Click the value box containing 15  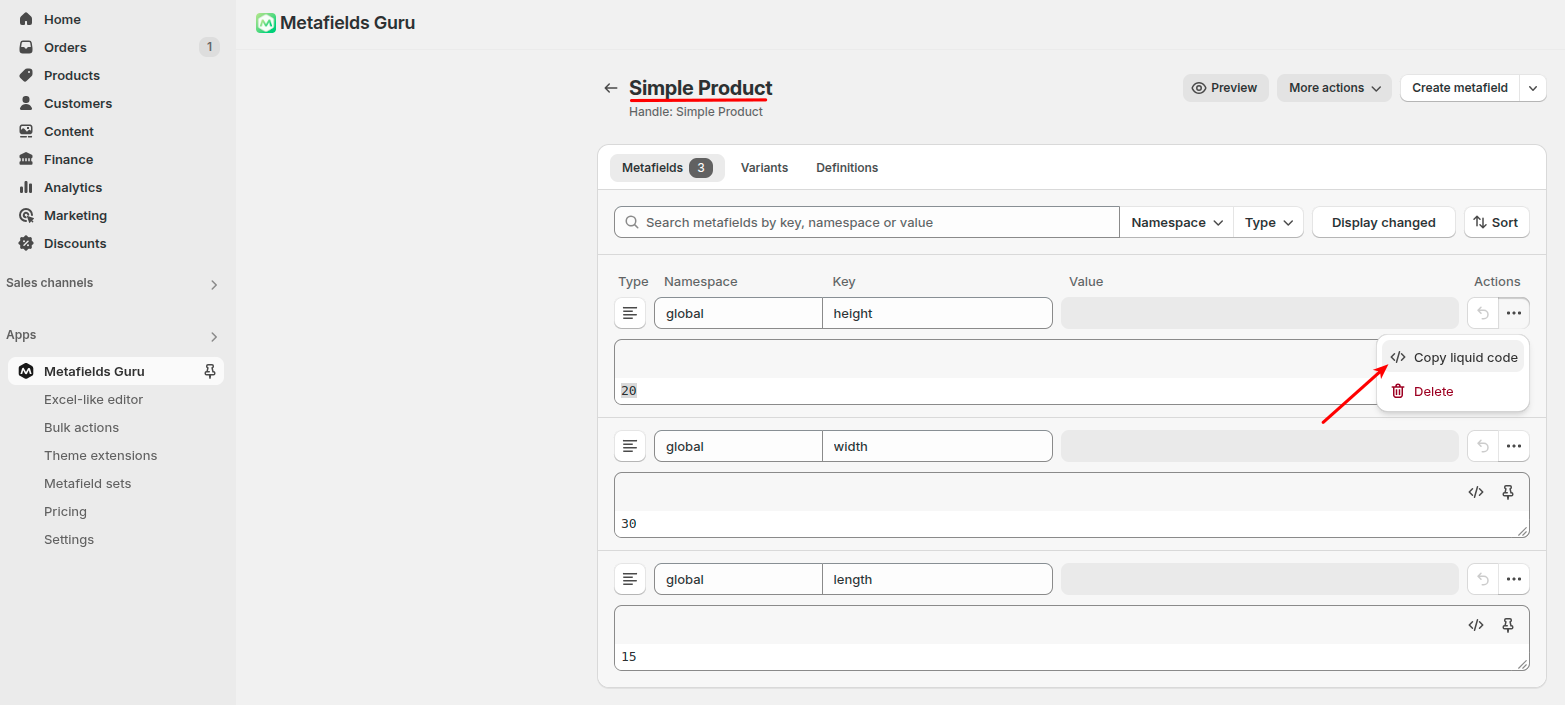(1072, 638)
